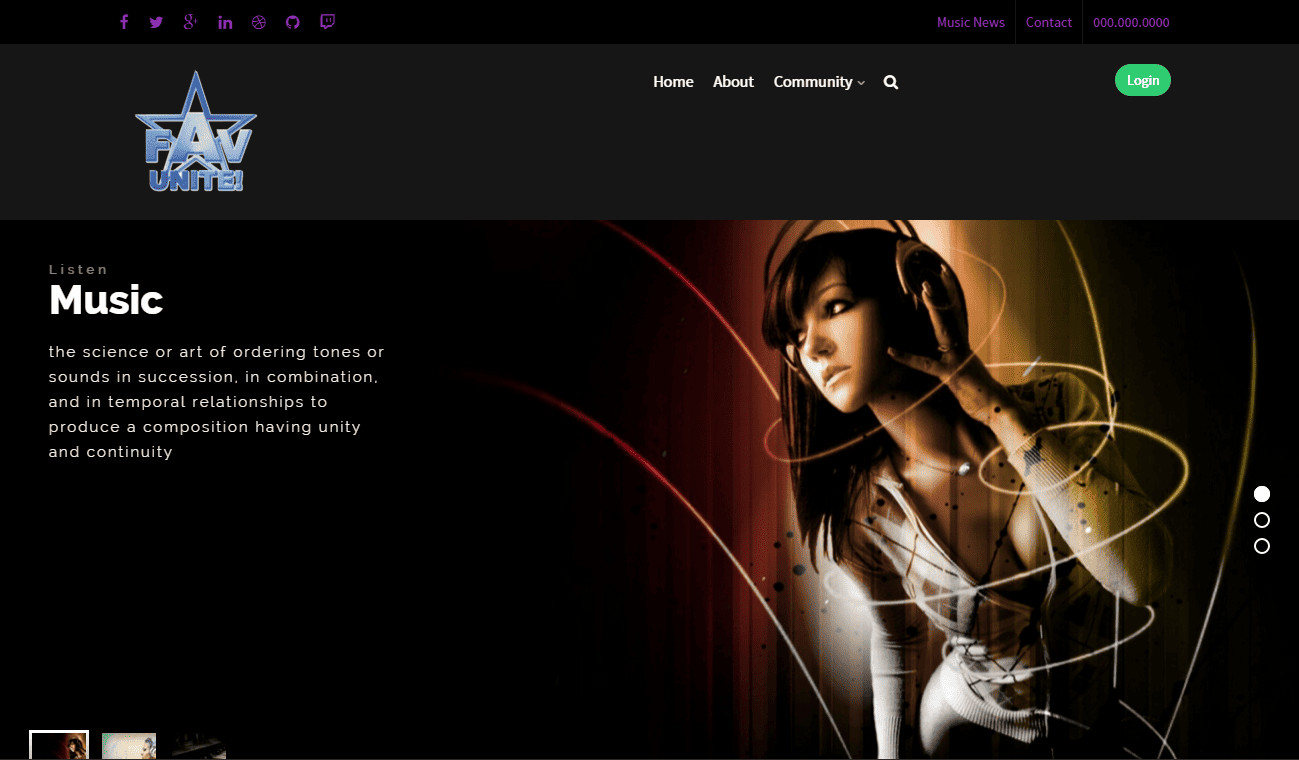The image size is (1299, 760).
Task: Switch to the second slide dot
Action: (x=1262, y=520)
